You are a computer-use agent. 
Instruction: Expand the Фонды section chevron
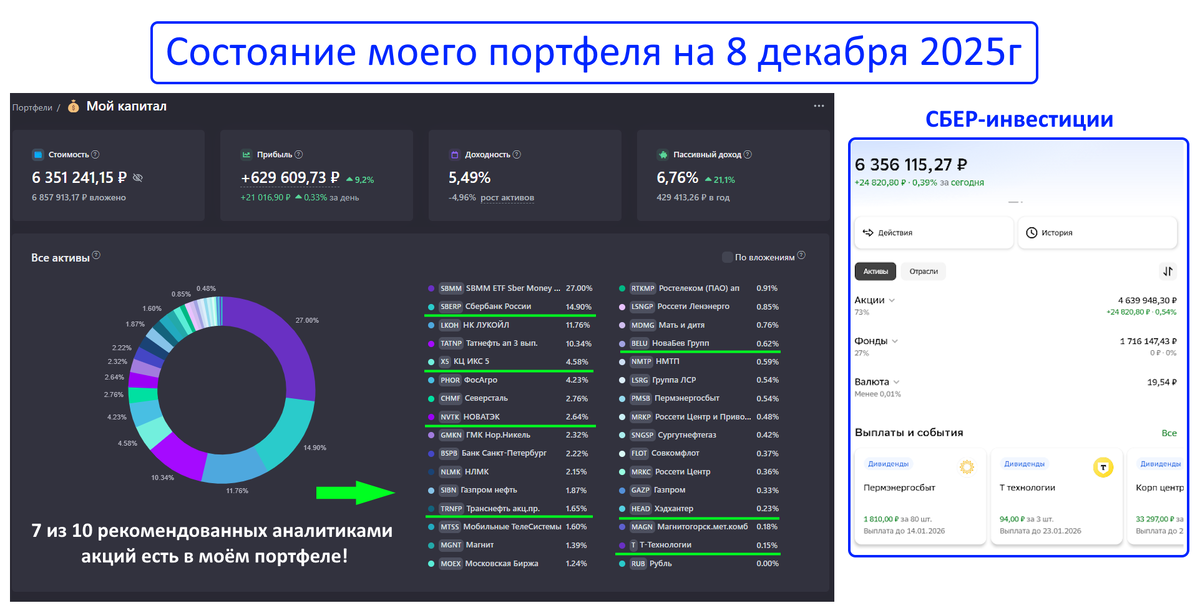point(894,341)
